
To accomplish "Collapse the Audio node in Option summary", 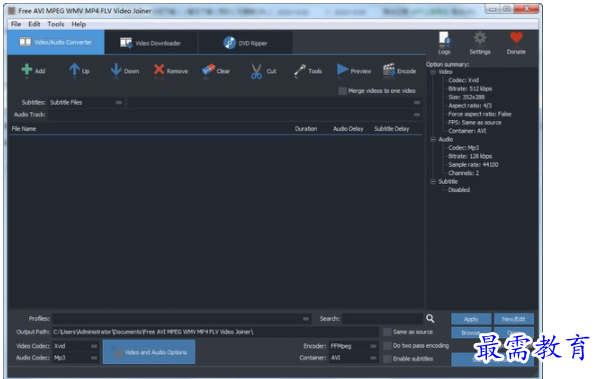I will click(x=433, y=140).
